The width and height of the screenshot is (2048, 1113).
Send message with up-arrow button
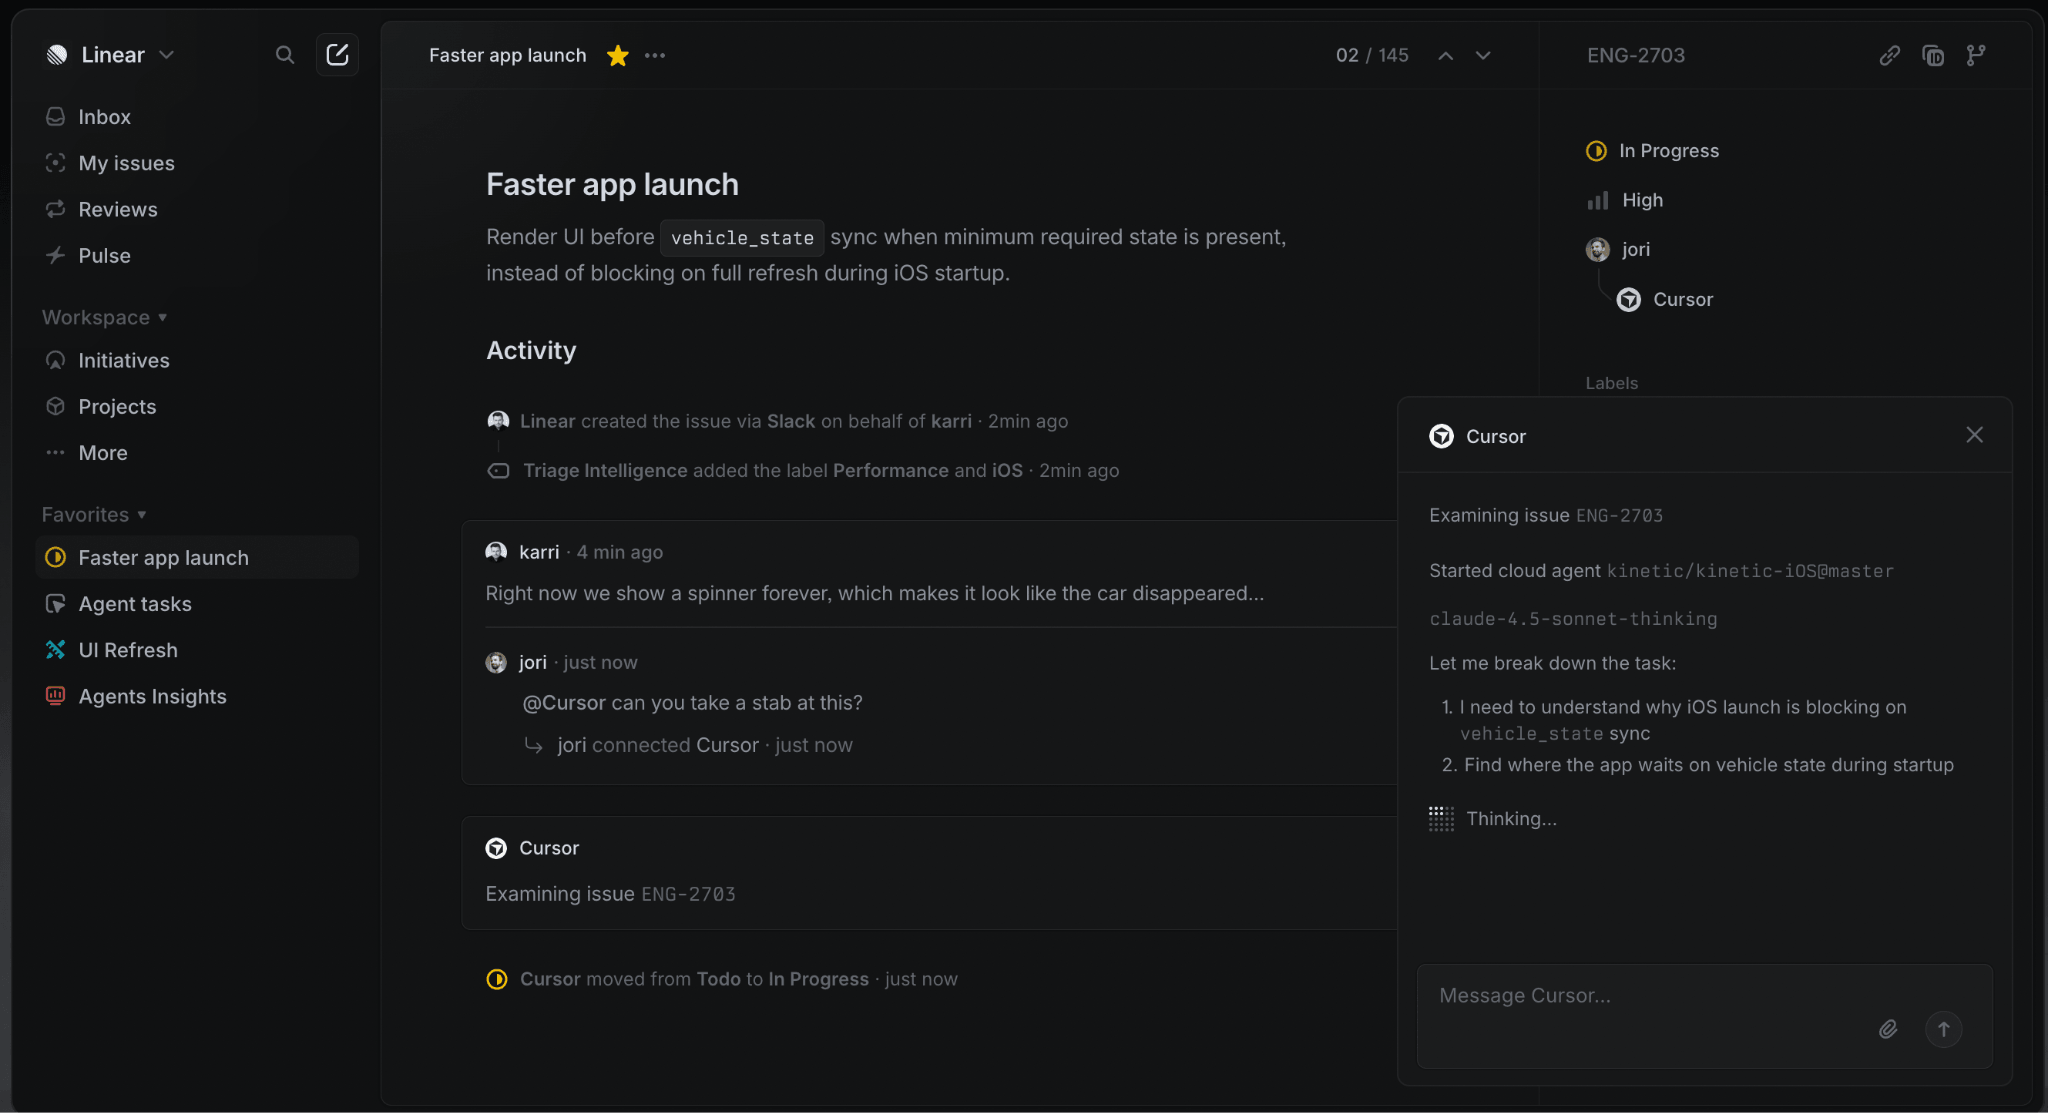click(x=1943, y=1029)
